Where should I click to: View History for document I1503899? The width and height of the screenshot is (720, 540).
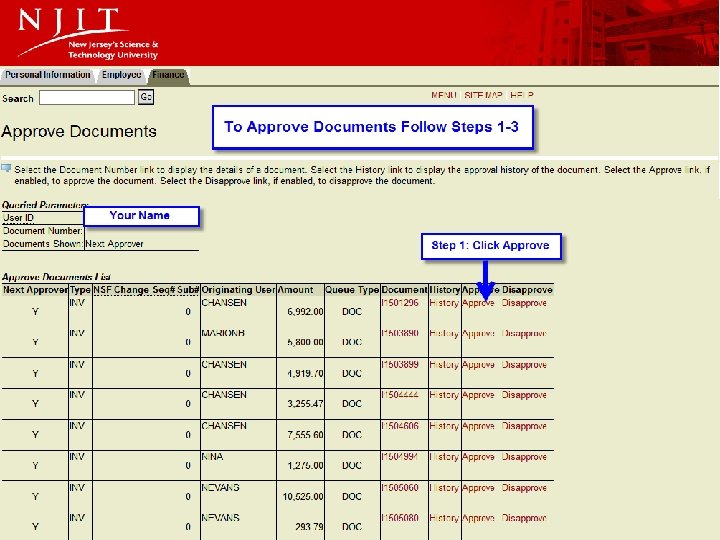444,365
